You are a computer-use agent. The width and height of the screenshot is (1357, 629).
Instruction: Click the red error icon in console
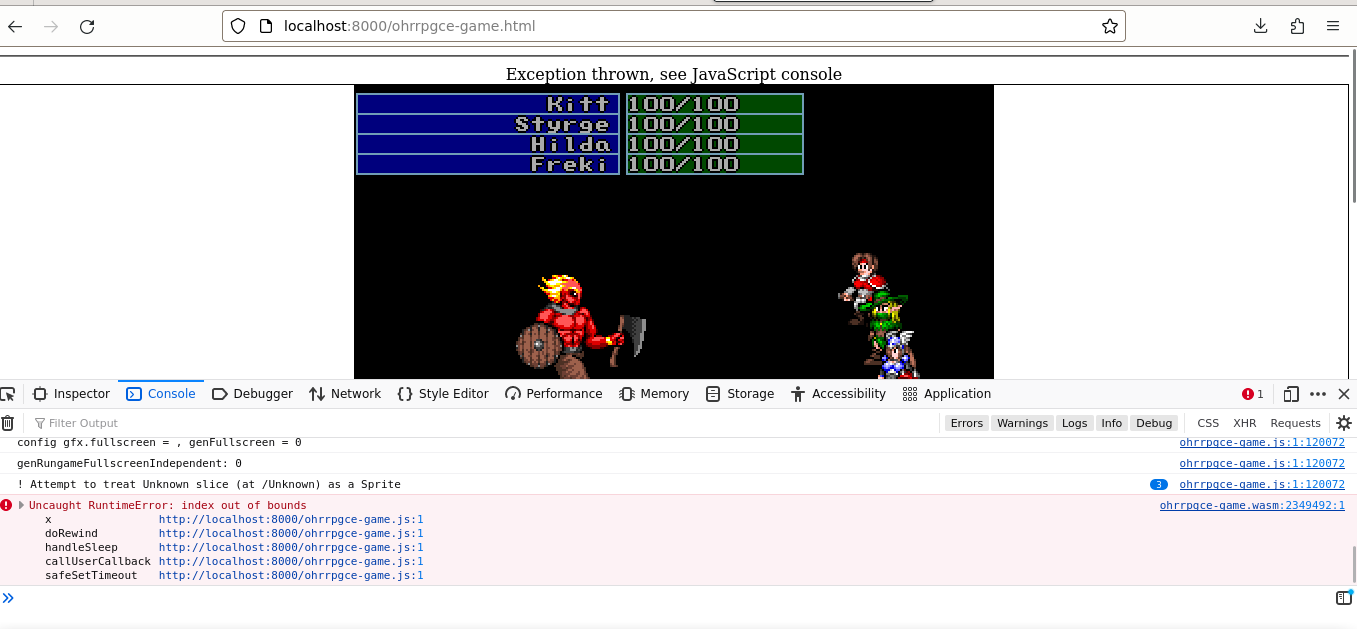pyautogui.click(x=7, y=505)
